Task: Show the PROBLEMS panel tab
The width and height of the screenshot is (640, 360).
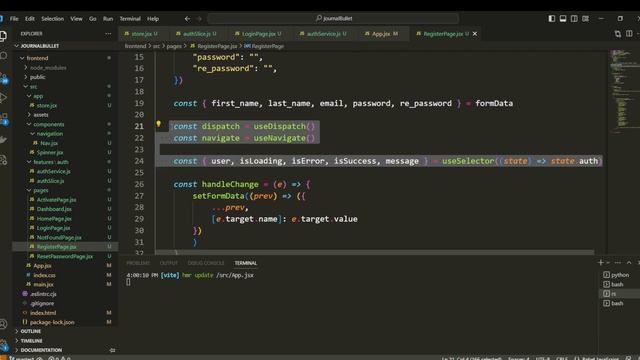Action: (138, 263)
